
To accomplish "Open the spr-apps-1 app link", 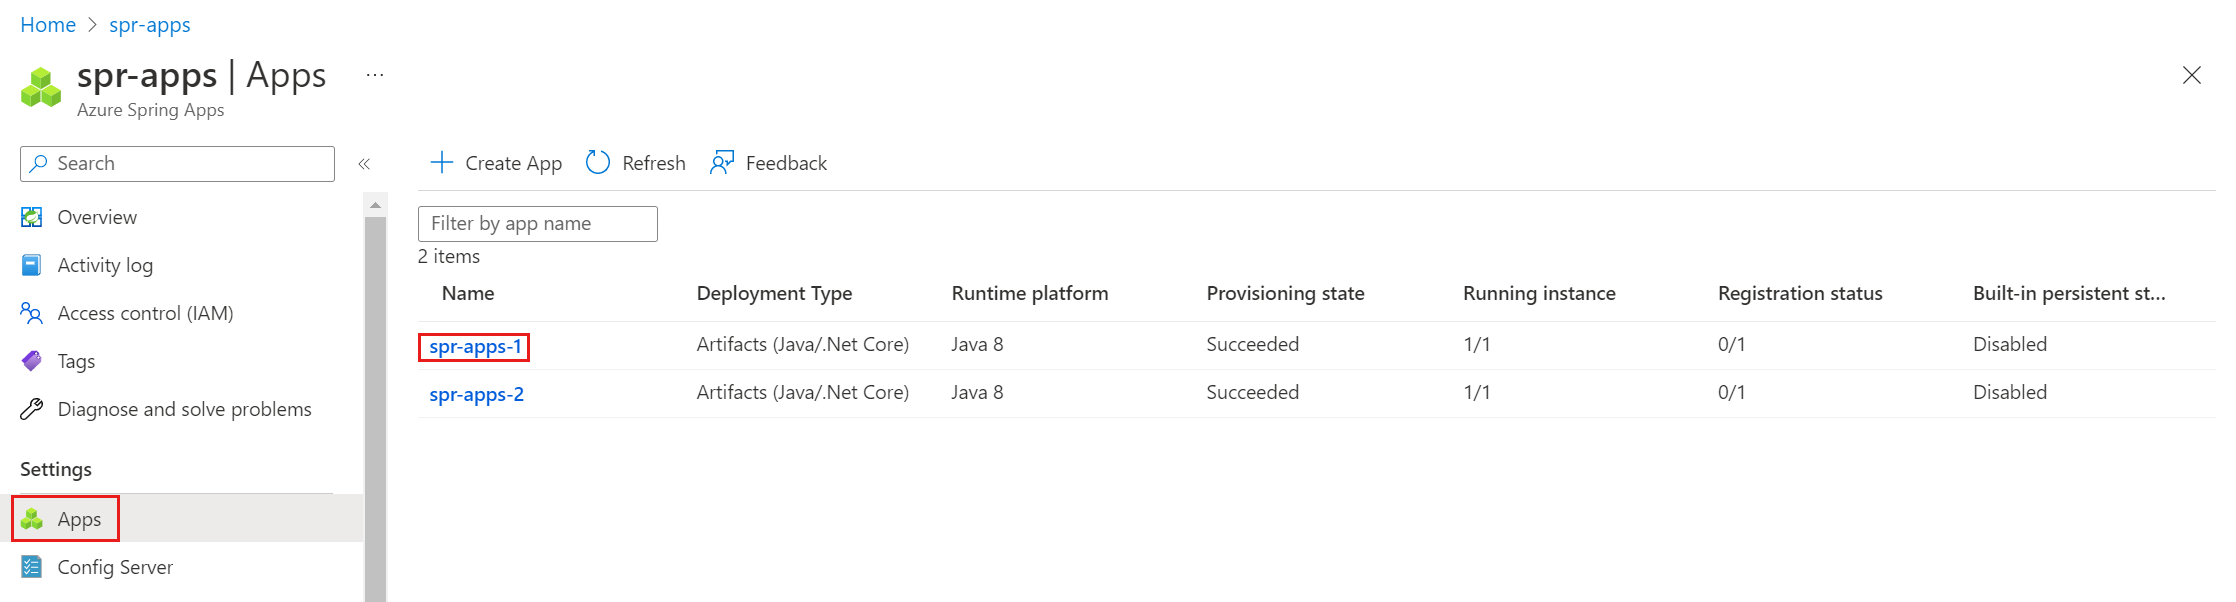I will [475, 347].
